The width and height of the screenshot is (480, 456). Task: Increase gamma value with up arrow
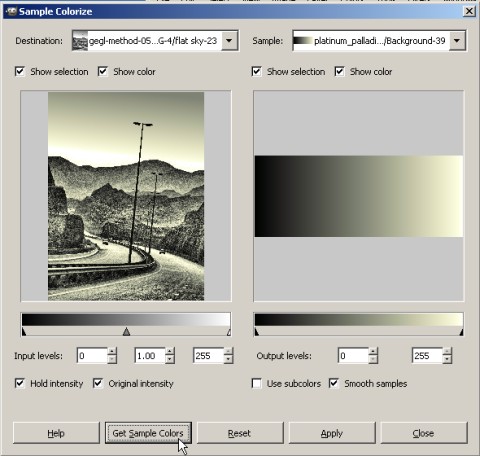point(170,352)
